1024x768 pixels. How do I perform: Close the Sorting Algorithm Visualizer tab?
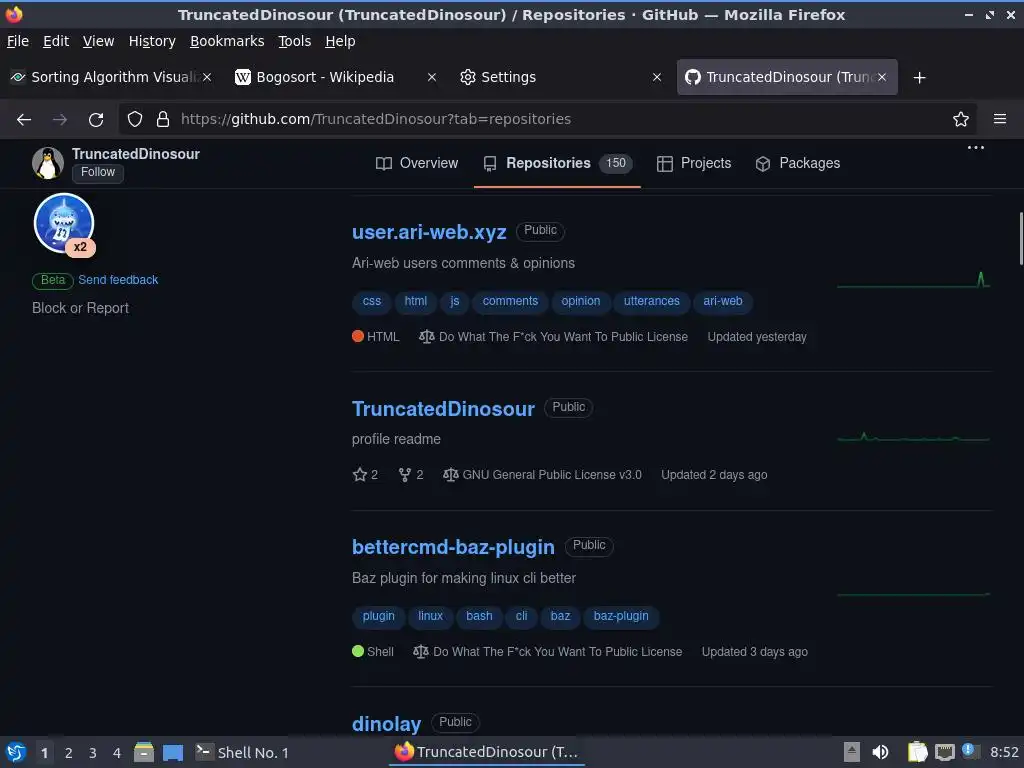(207, 78)
